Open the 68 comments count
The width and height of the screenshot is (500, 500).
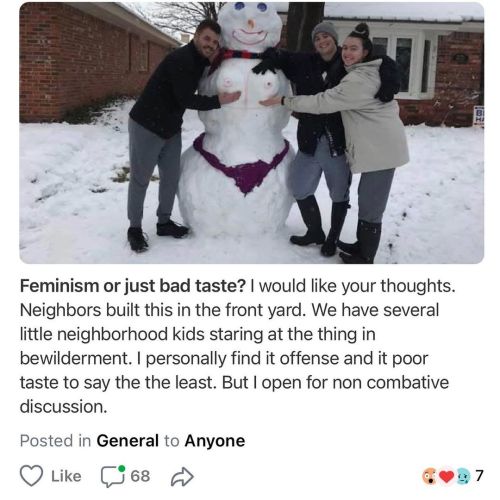pos(140,476)
